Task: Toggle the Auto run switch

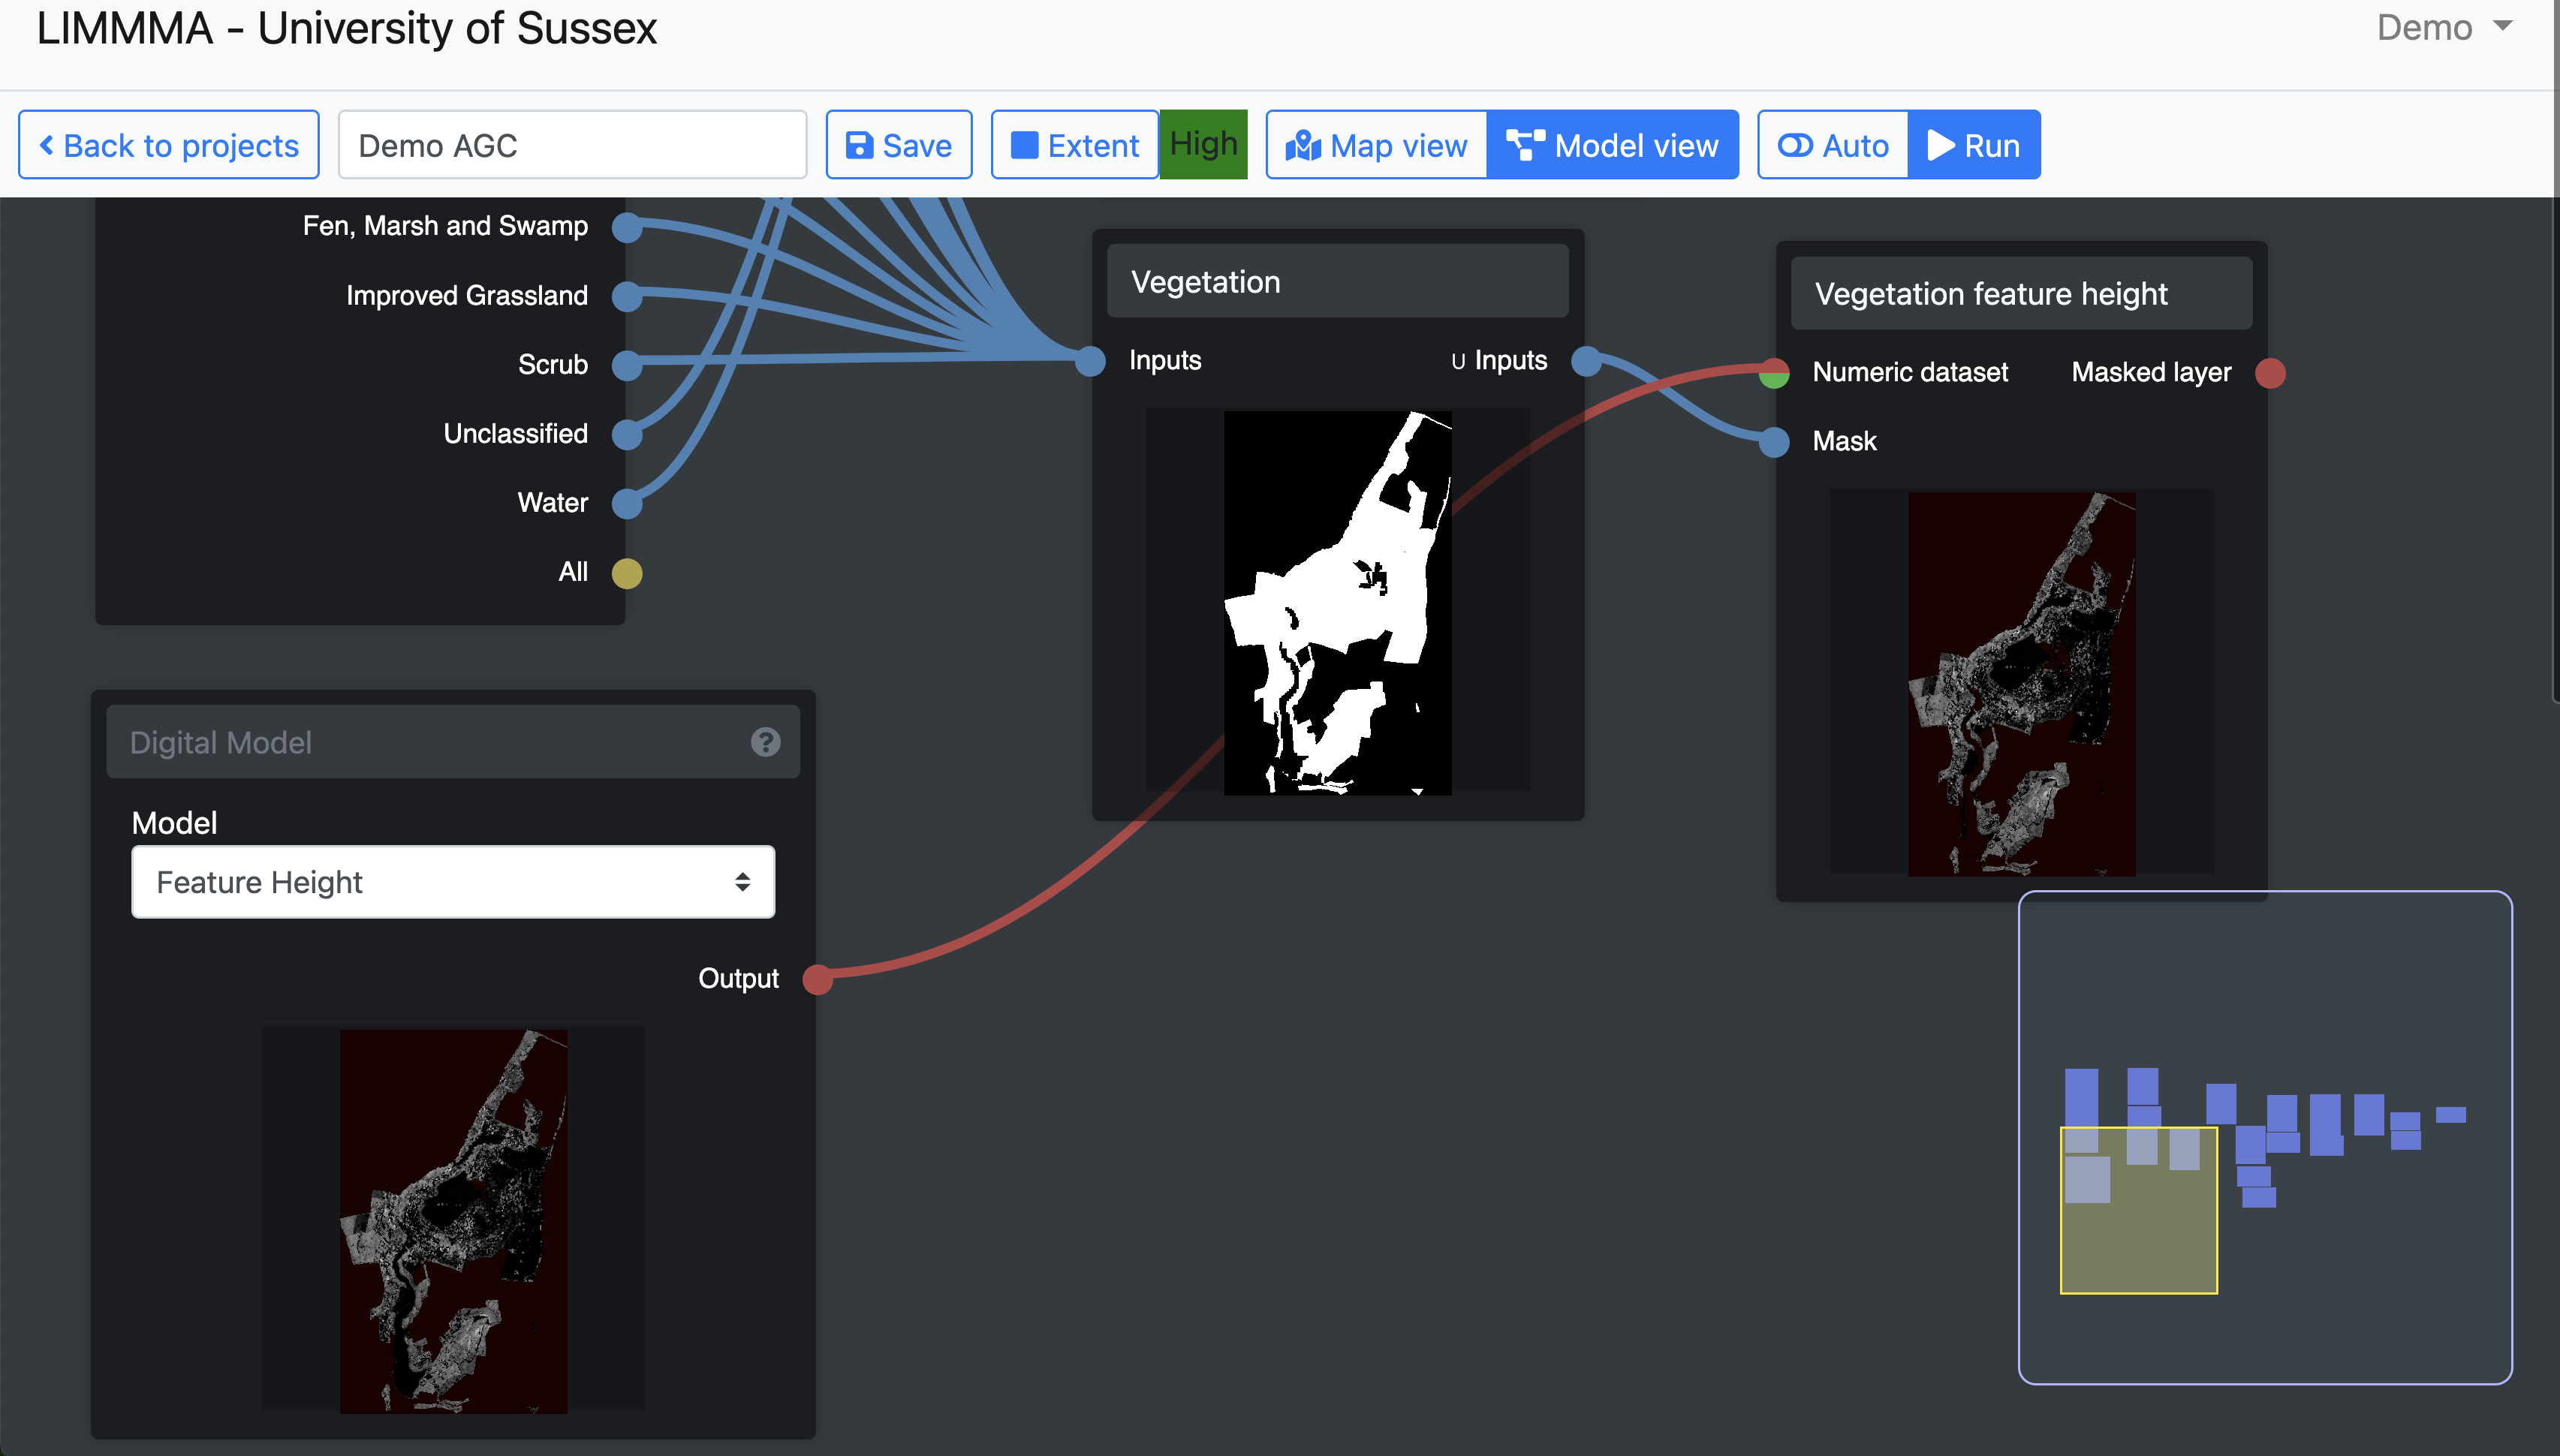Action: pyautogui.click(x=1832, y=146)
